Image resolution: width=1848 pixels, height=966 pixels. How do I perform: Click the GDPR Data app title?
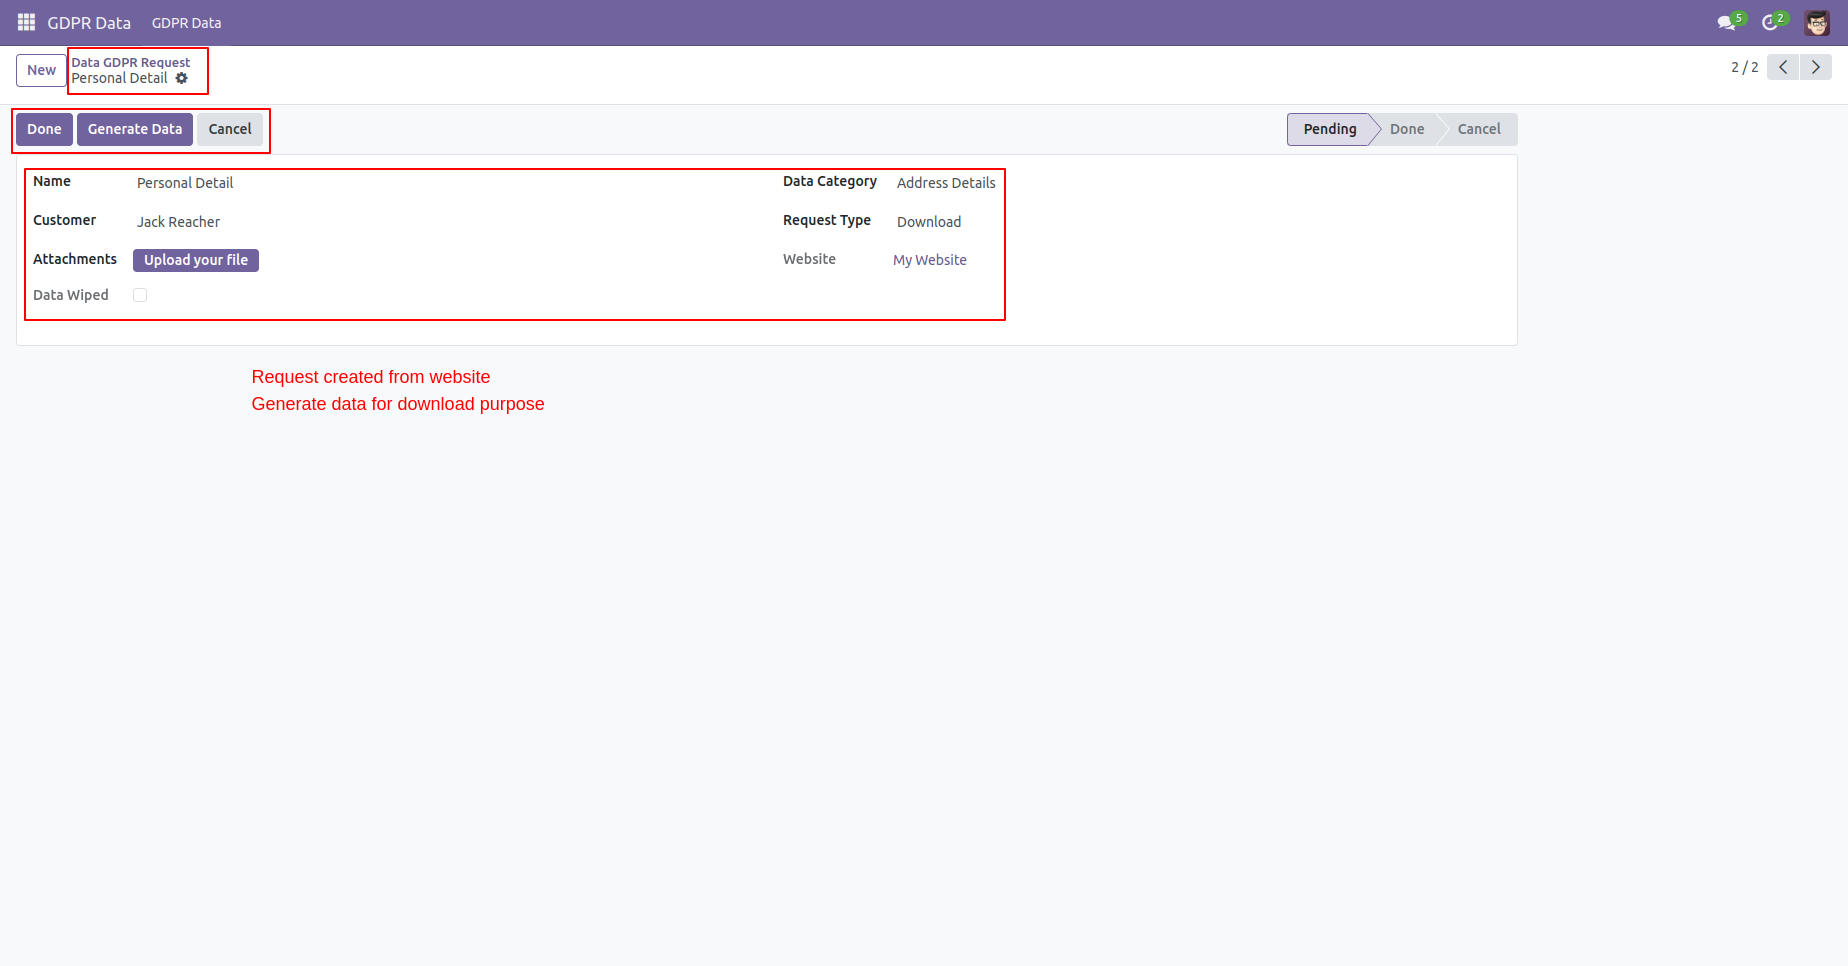(x=89, y=23)
